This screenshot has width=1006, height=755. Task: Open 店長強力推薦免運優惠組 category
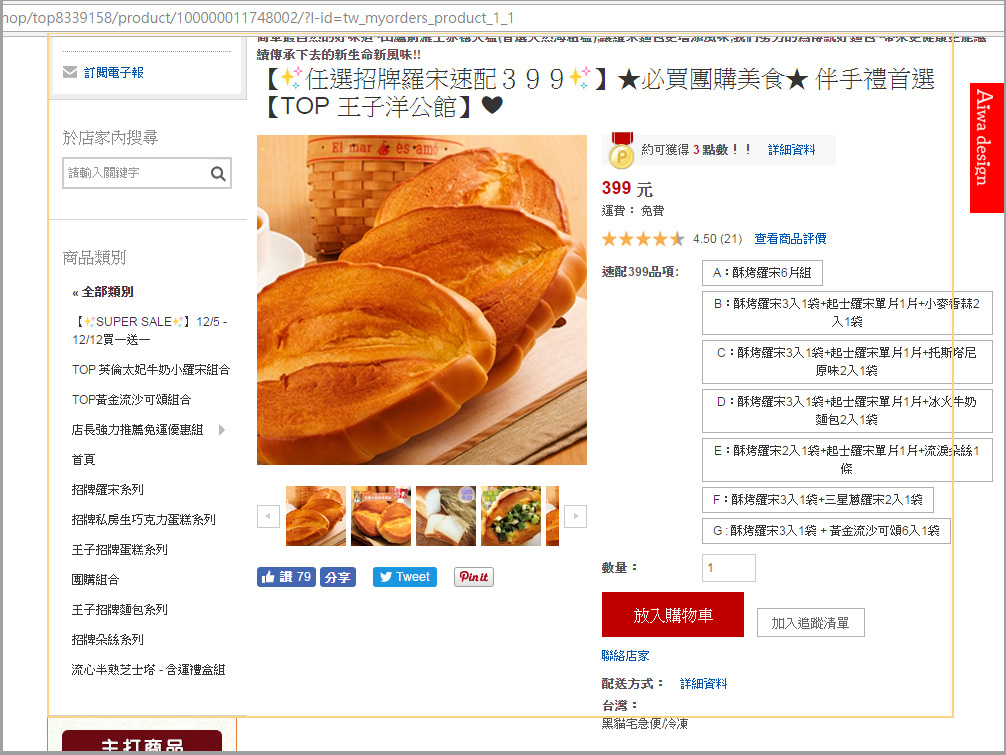click(x=137, y=430)
